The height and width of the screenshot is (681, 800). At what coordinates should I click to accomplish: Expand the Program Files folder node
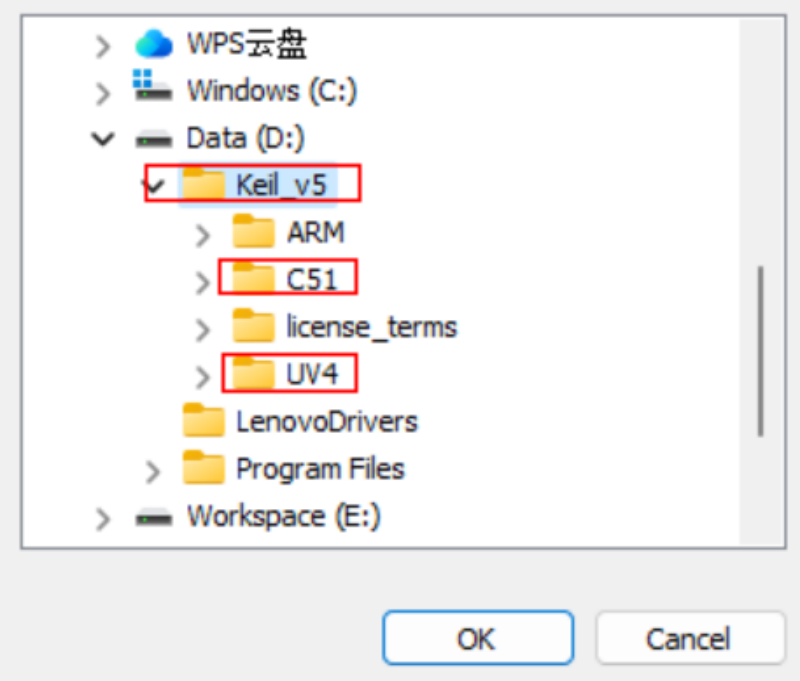[x=153, y=470]
